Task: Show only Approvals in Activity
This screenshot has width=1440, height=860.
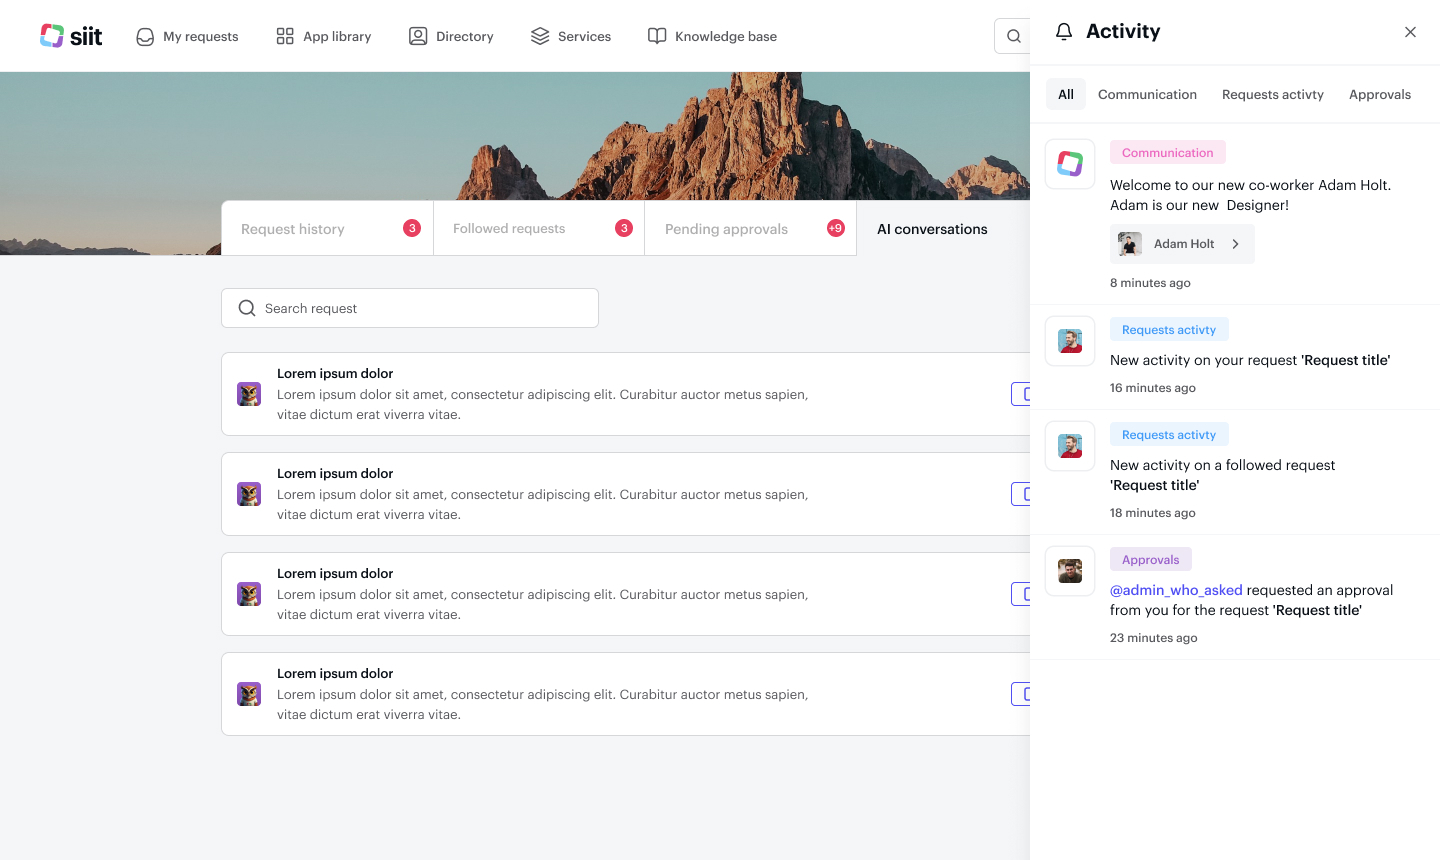Action: pyautogui.click(x=1379, y=94)
